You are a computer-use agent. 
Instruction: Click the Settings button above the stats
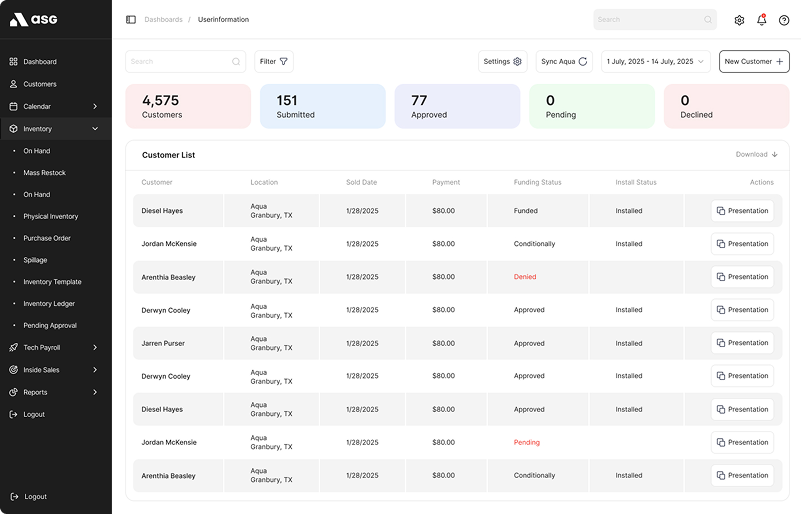click(502, 62)
